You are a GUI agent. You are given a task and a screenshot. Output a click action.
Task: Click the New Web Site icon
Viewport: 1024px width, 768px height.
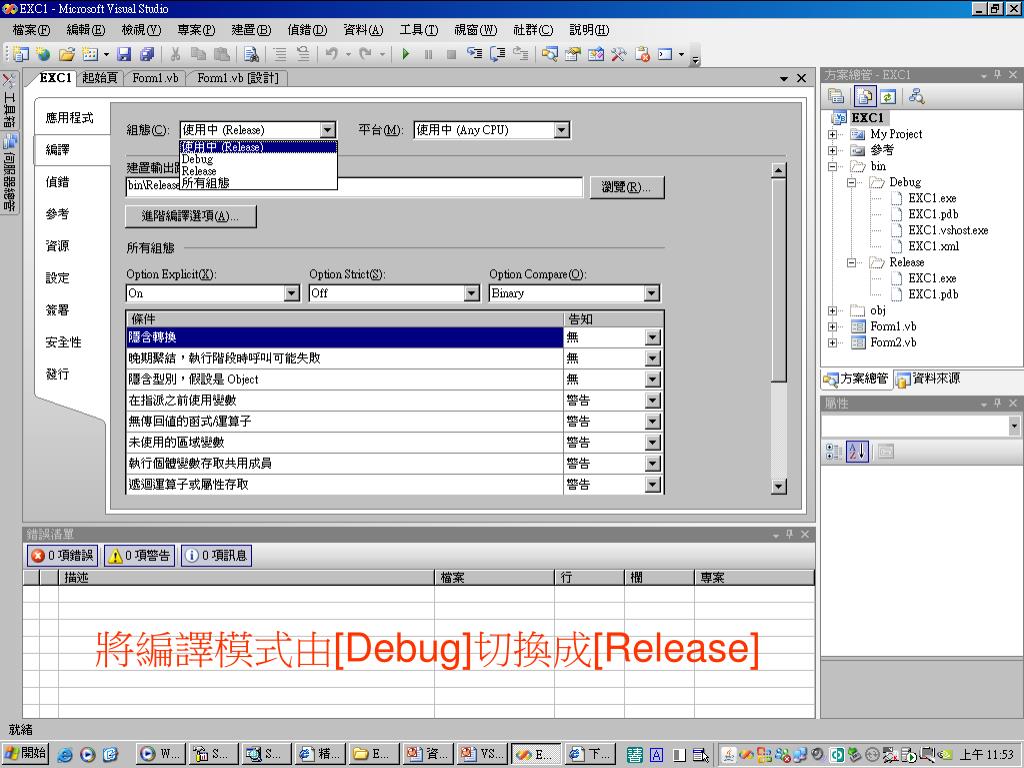(x=43, y=54)
